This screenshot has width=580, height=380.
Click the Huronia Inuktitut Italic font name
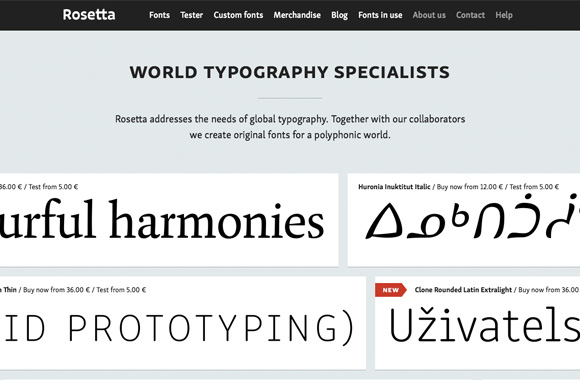(394, 187)
